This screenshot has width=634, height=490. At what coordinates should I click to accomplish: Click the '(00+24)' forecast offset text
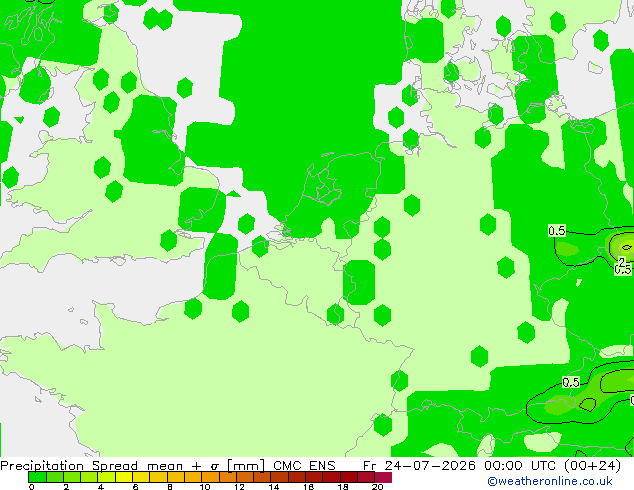(594, 466)
